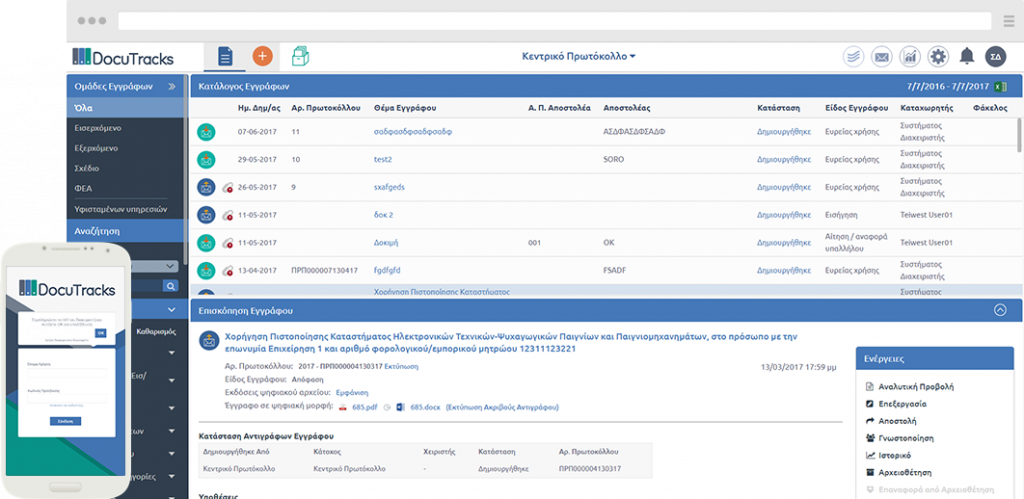Sort by Θέμα Εγγράφου column header
The image size is (1024, 499).
pos(405,108)
